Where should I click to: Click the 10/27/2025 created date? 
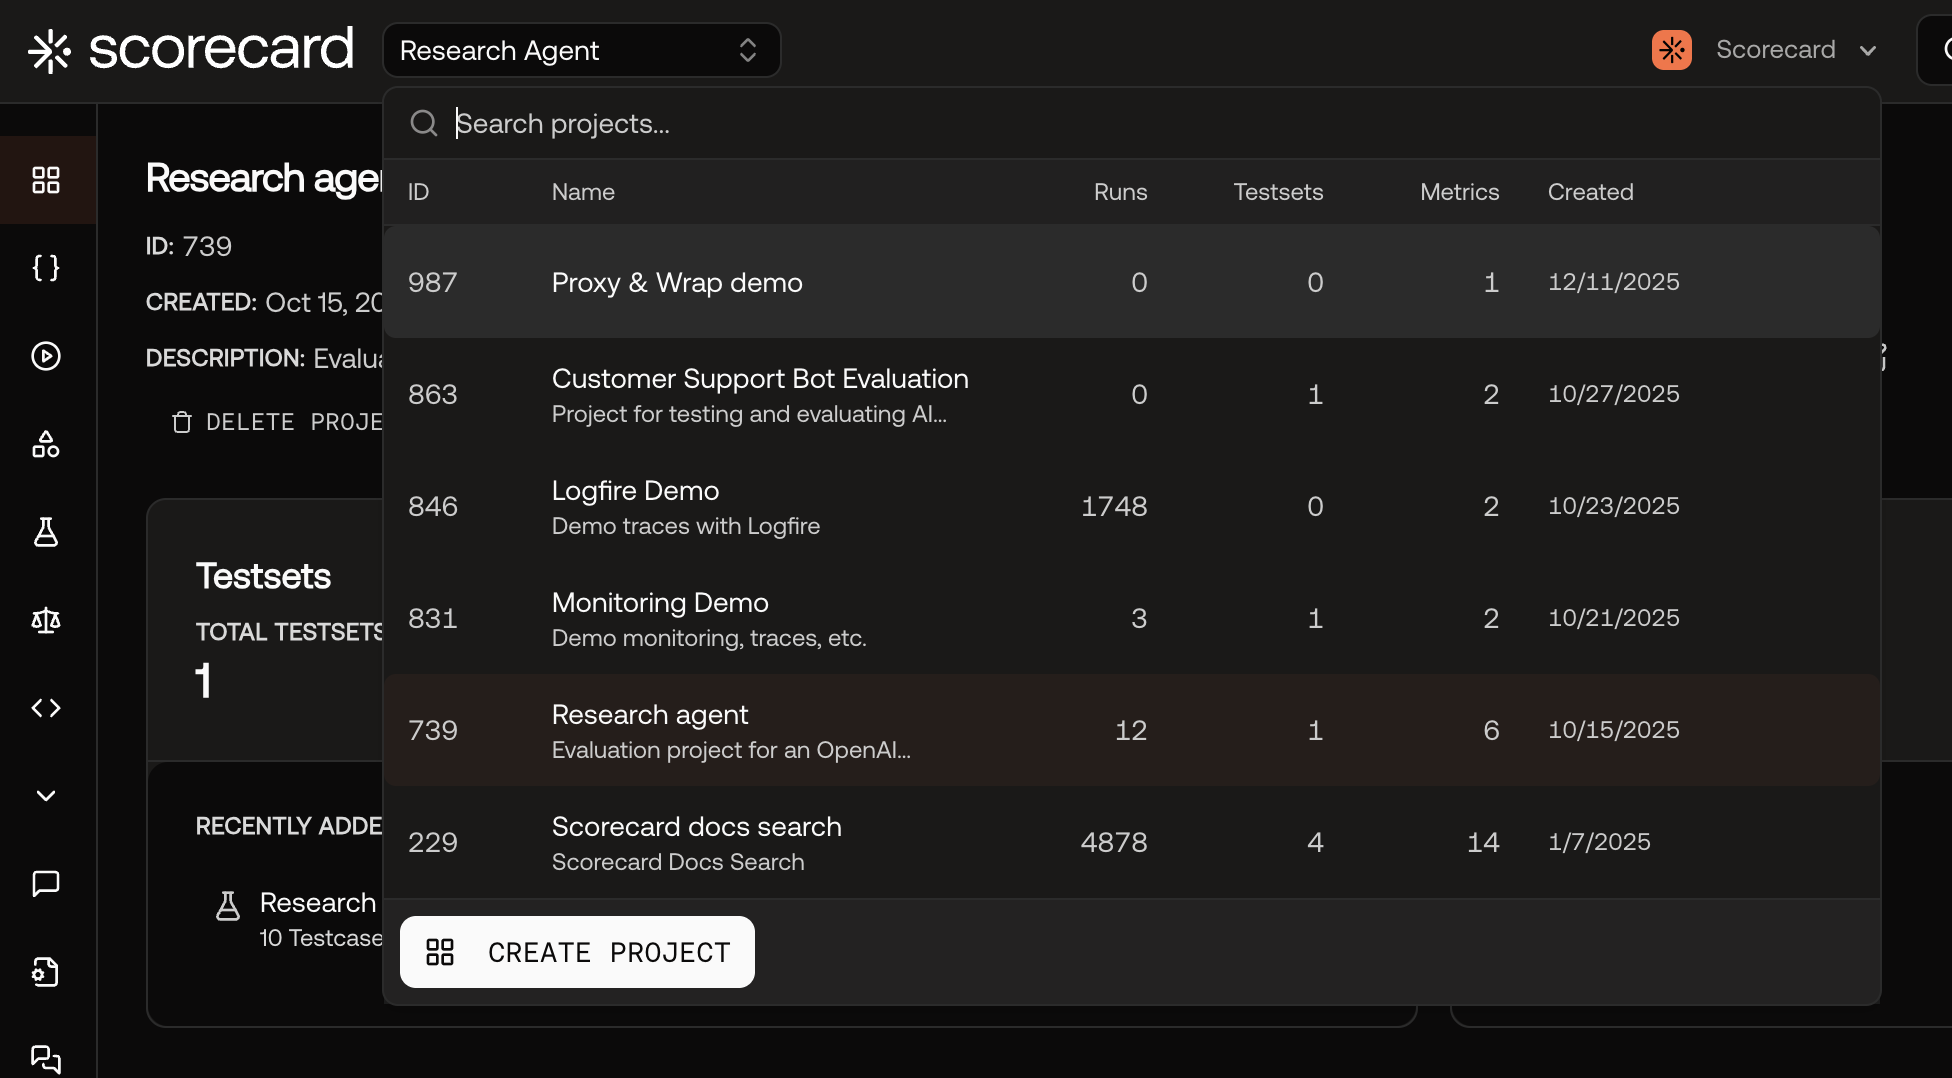(1613, 394)
